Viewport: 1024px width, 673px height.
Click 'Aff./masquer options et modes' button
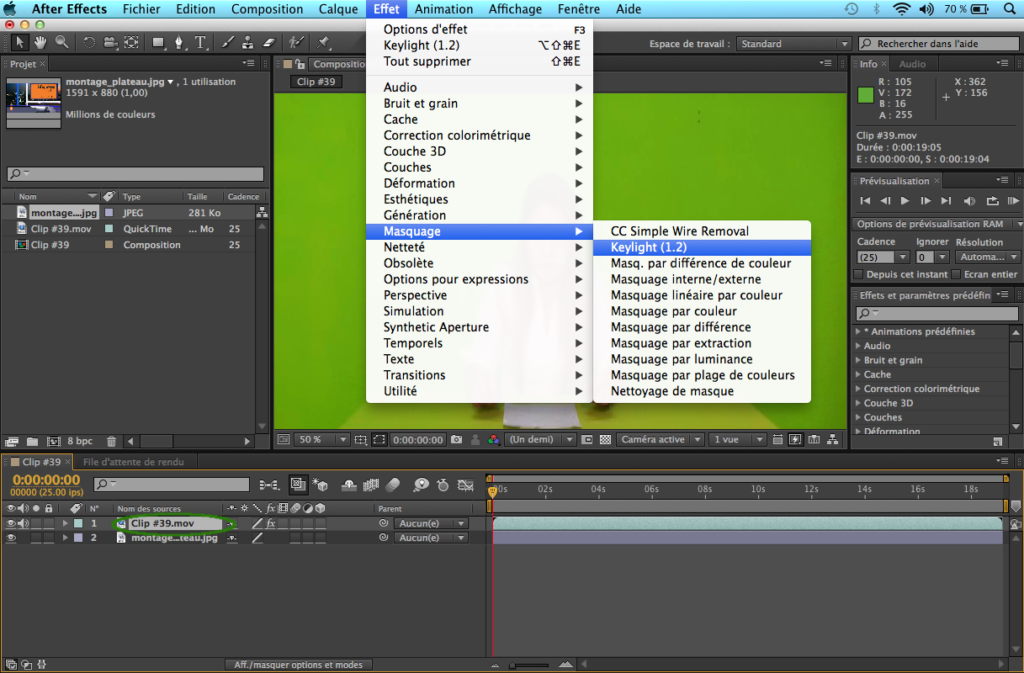coord(298,664)
